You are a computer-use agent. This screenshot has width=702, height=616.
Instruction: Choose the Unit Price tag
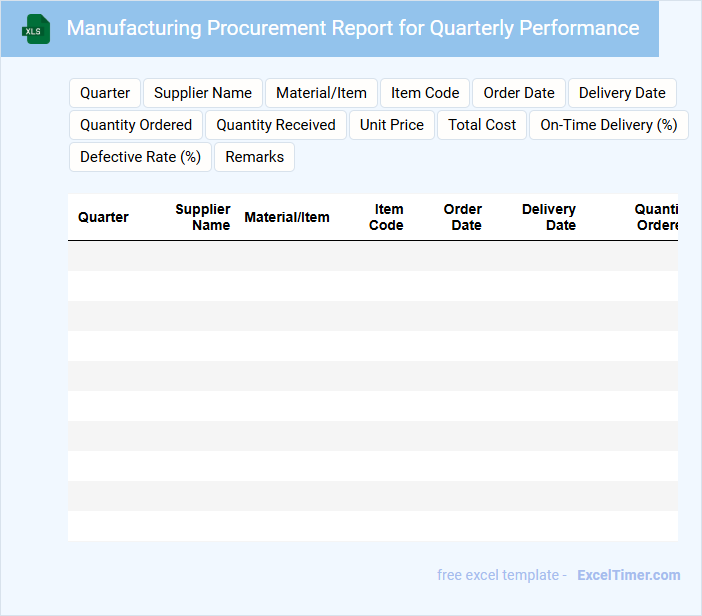coord(392,125)
